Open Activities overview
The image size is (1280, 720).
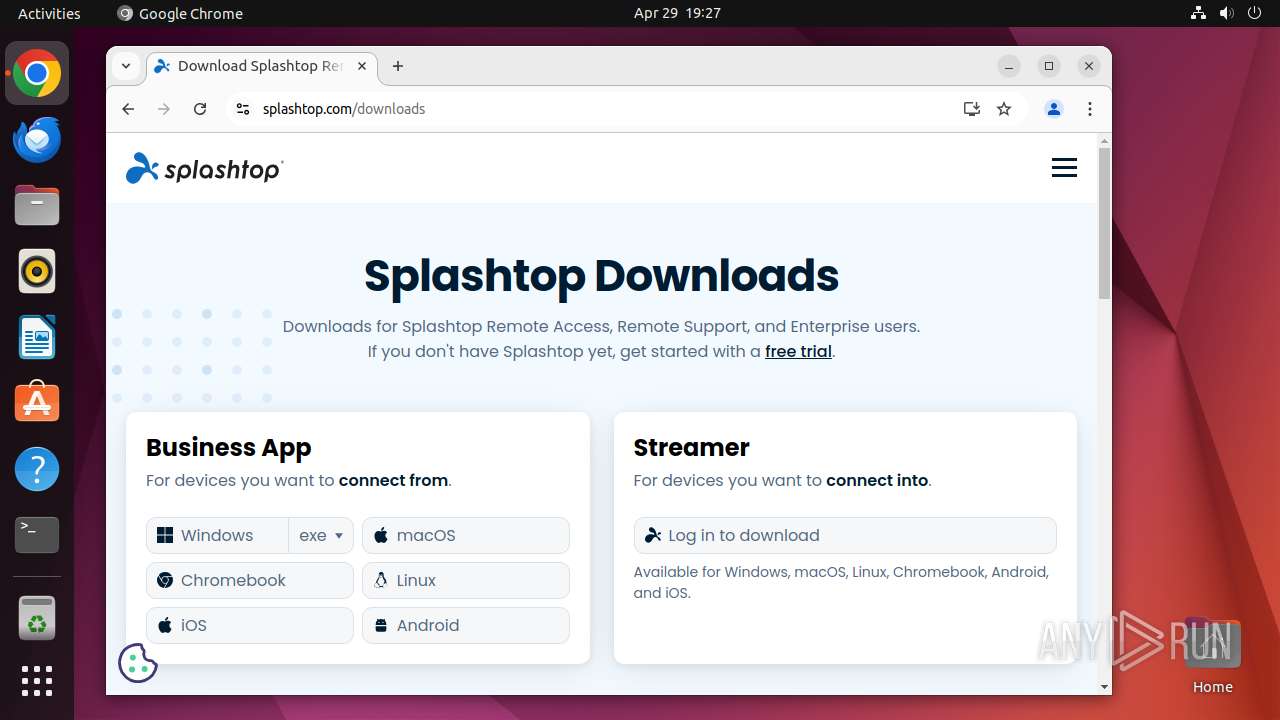tap(49, 13)
